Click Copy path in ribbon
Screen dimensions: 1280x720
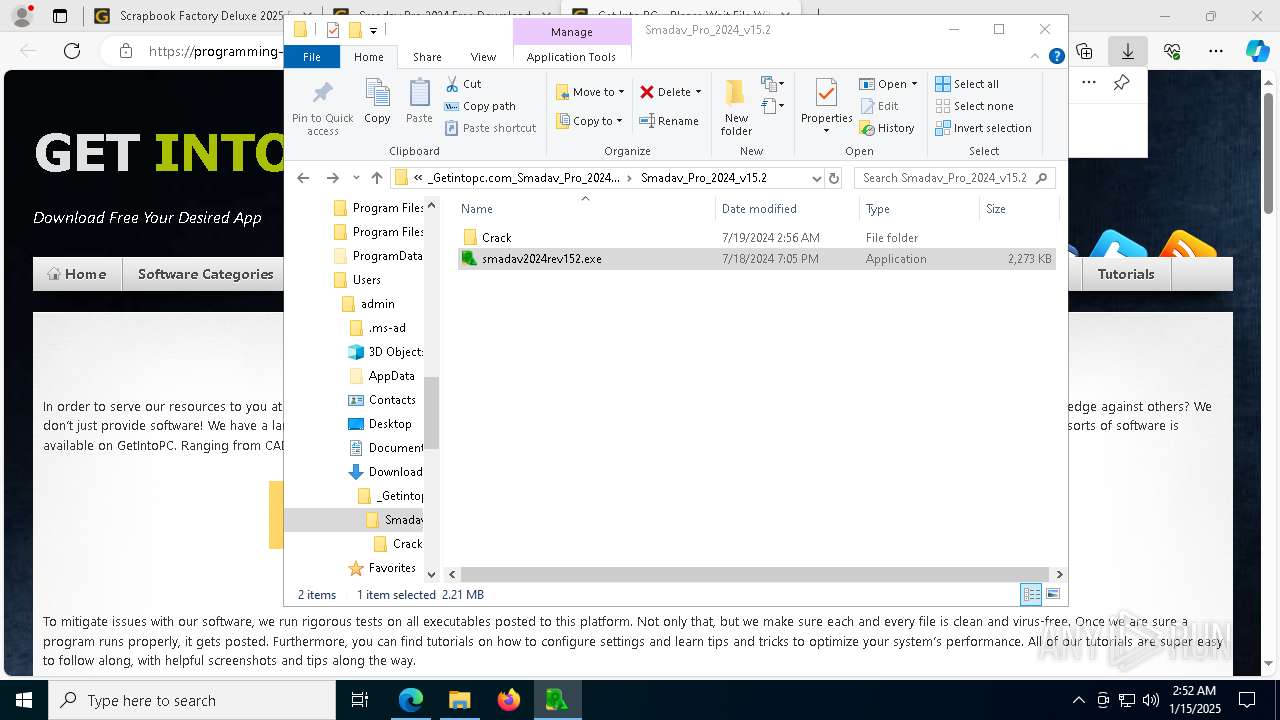tap(480, 106)
